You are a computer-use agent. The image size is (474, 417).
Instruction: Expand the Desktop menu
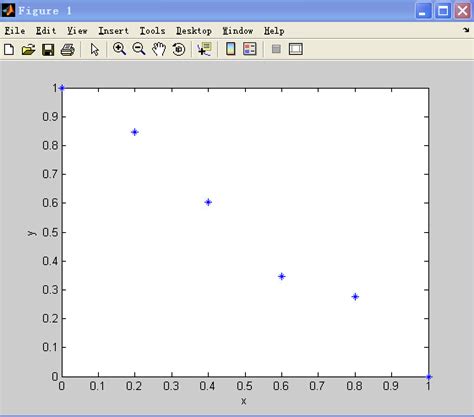coord(194,31)
